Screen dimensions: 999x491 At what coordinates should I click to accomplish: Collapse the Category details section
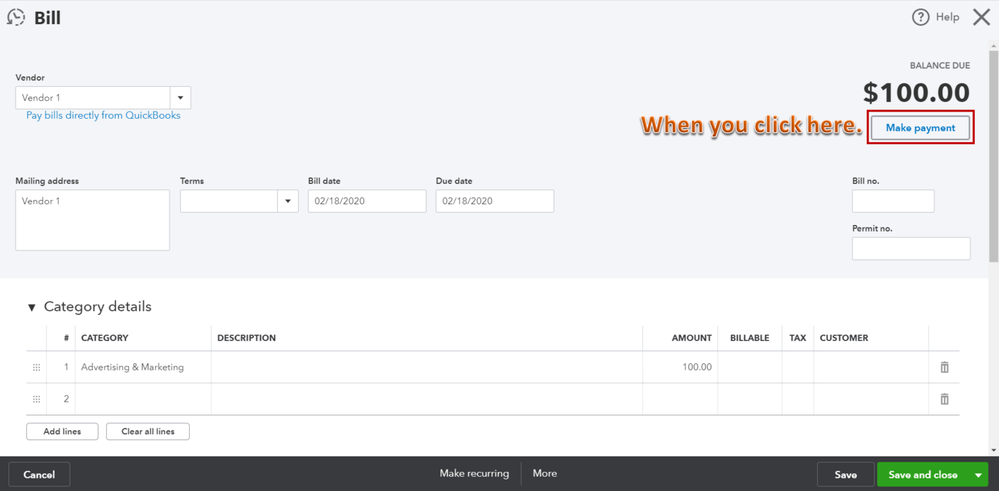pos(32,308)
